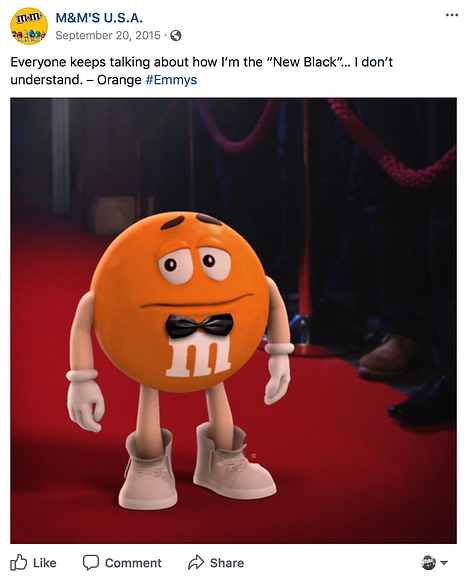
Task: Click Orange's black bow tie in photo
Action: 199,326
